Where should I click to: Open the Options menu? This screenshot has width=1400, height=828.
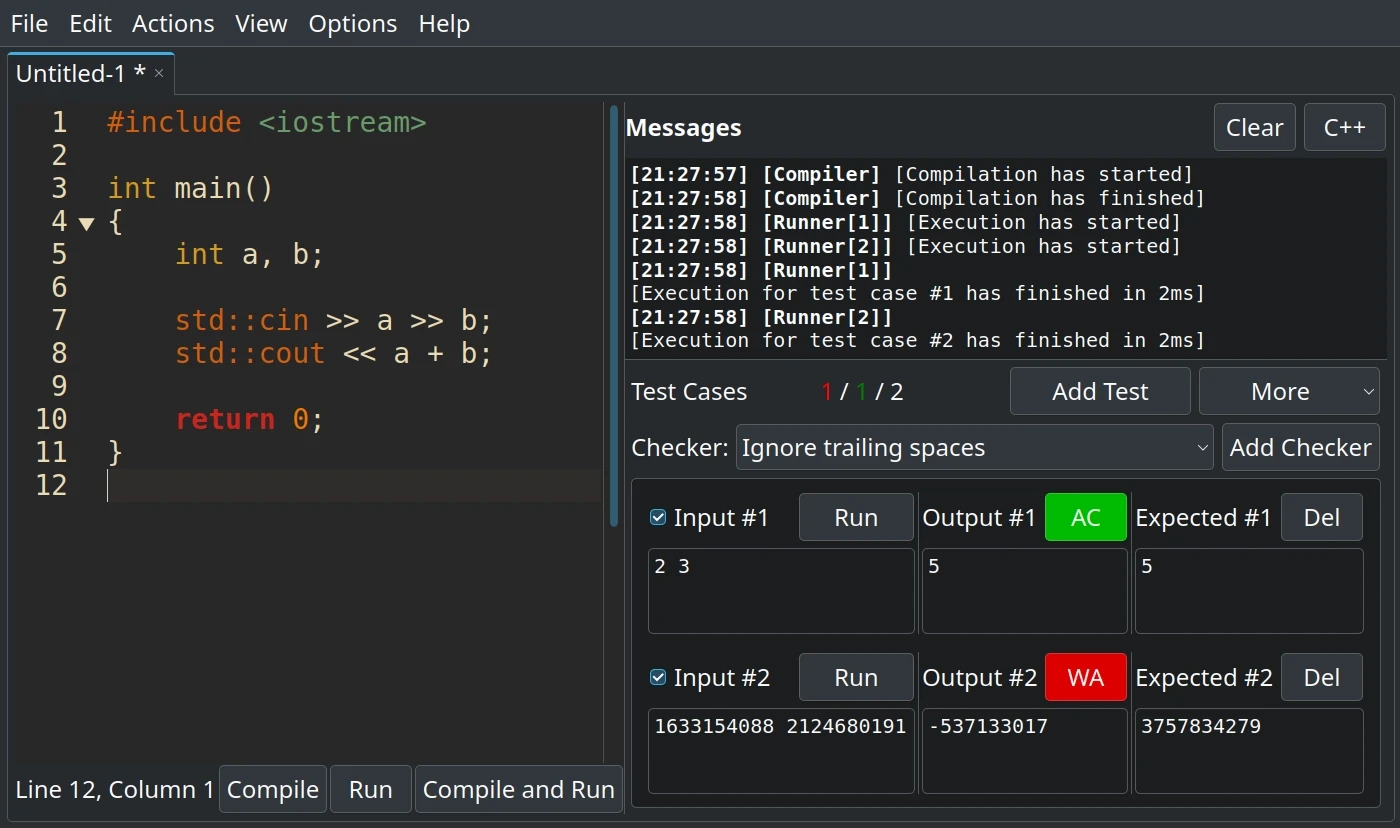click(352, 23)
